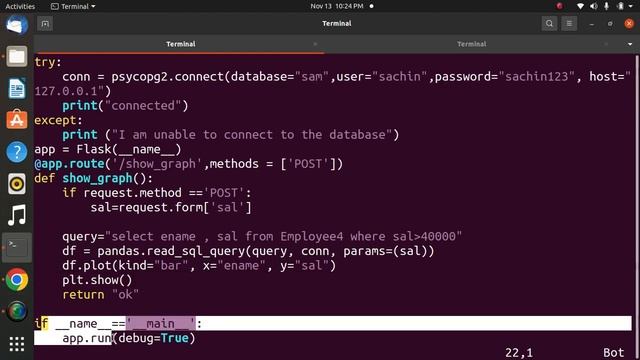Click the 'df.plot(kind="bar"' line

(x=199, y=266)
